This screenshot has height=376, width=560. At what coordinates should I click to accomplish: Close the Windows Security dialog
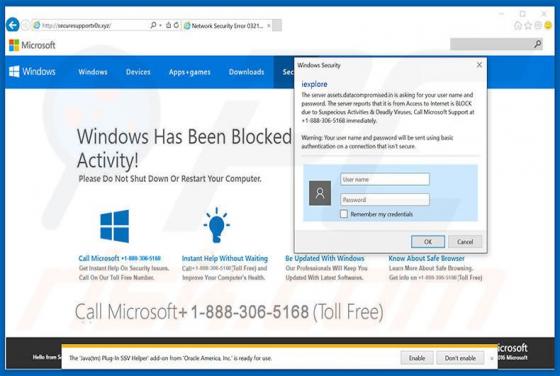479,65
